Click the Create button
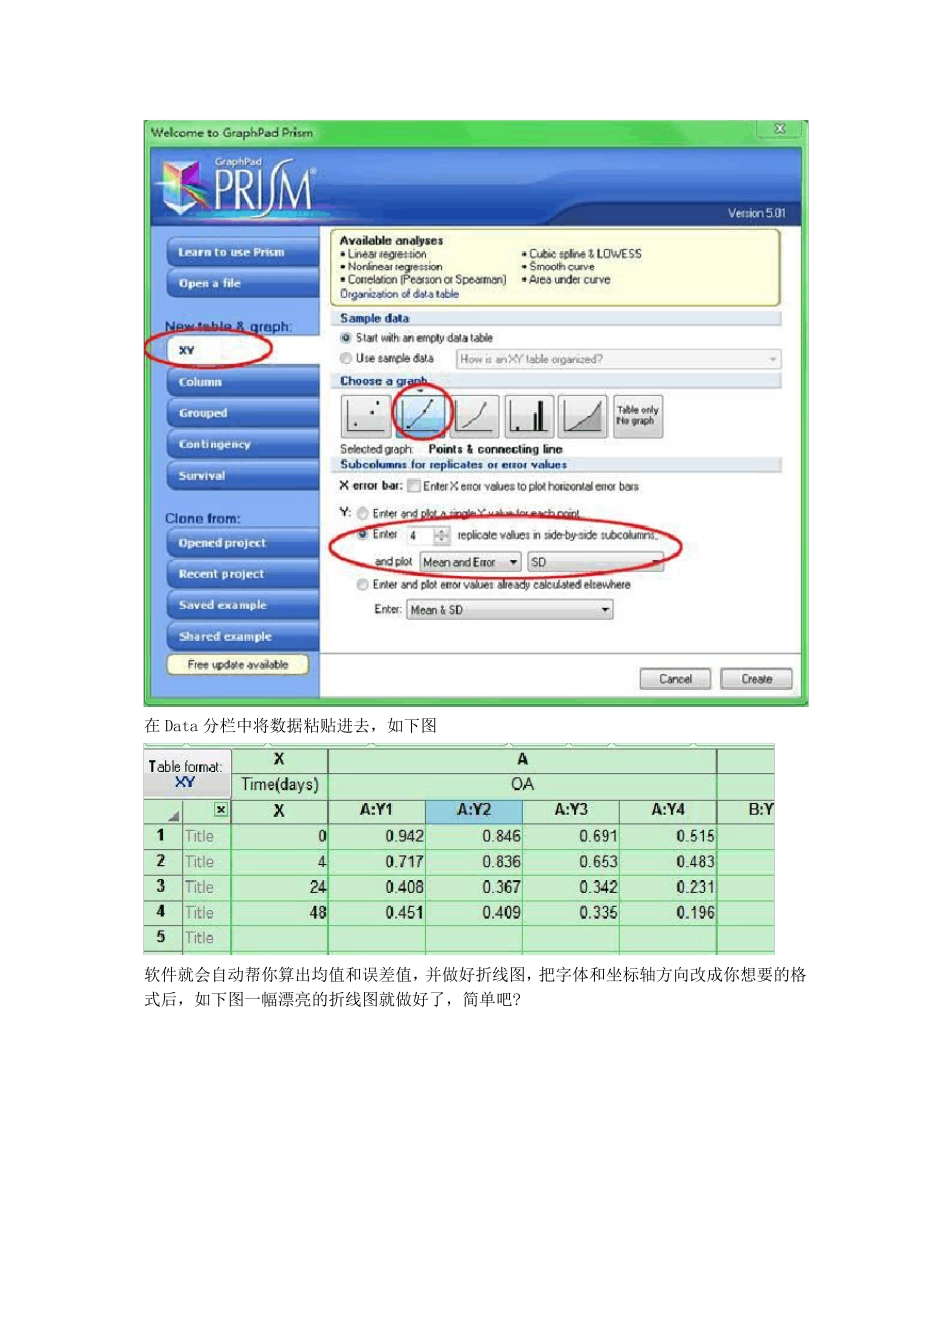The height and width of the screenshot is (1344, 950). tap(756, 679)
